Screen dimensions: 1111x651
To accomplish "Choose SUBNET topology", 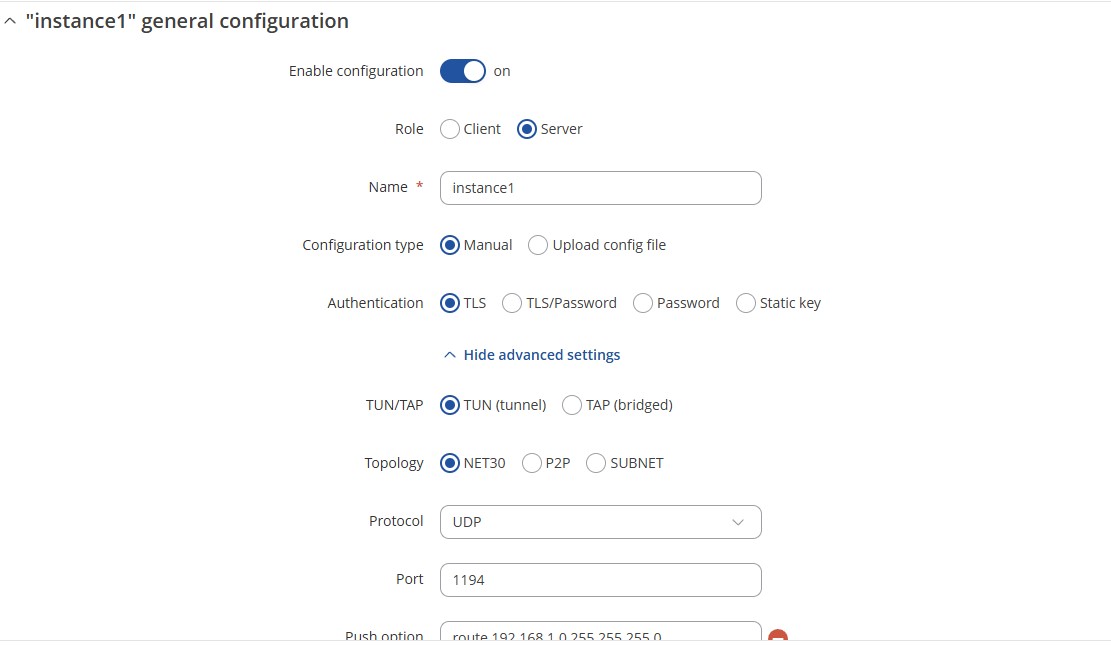I will click(596, 463).
